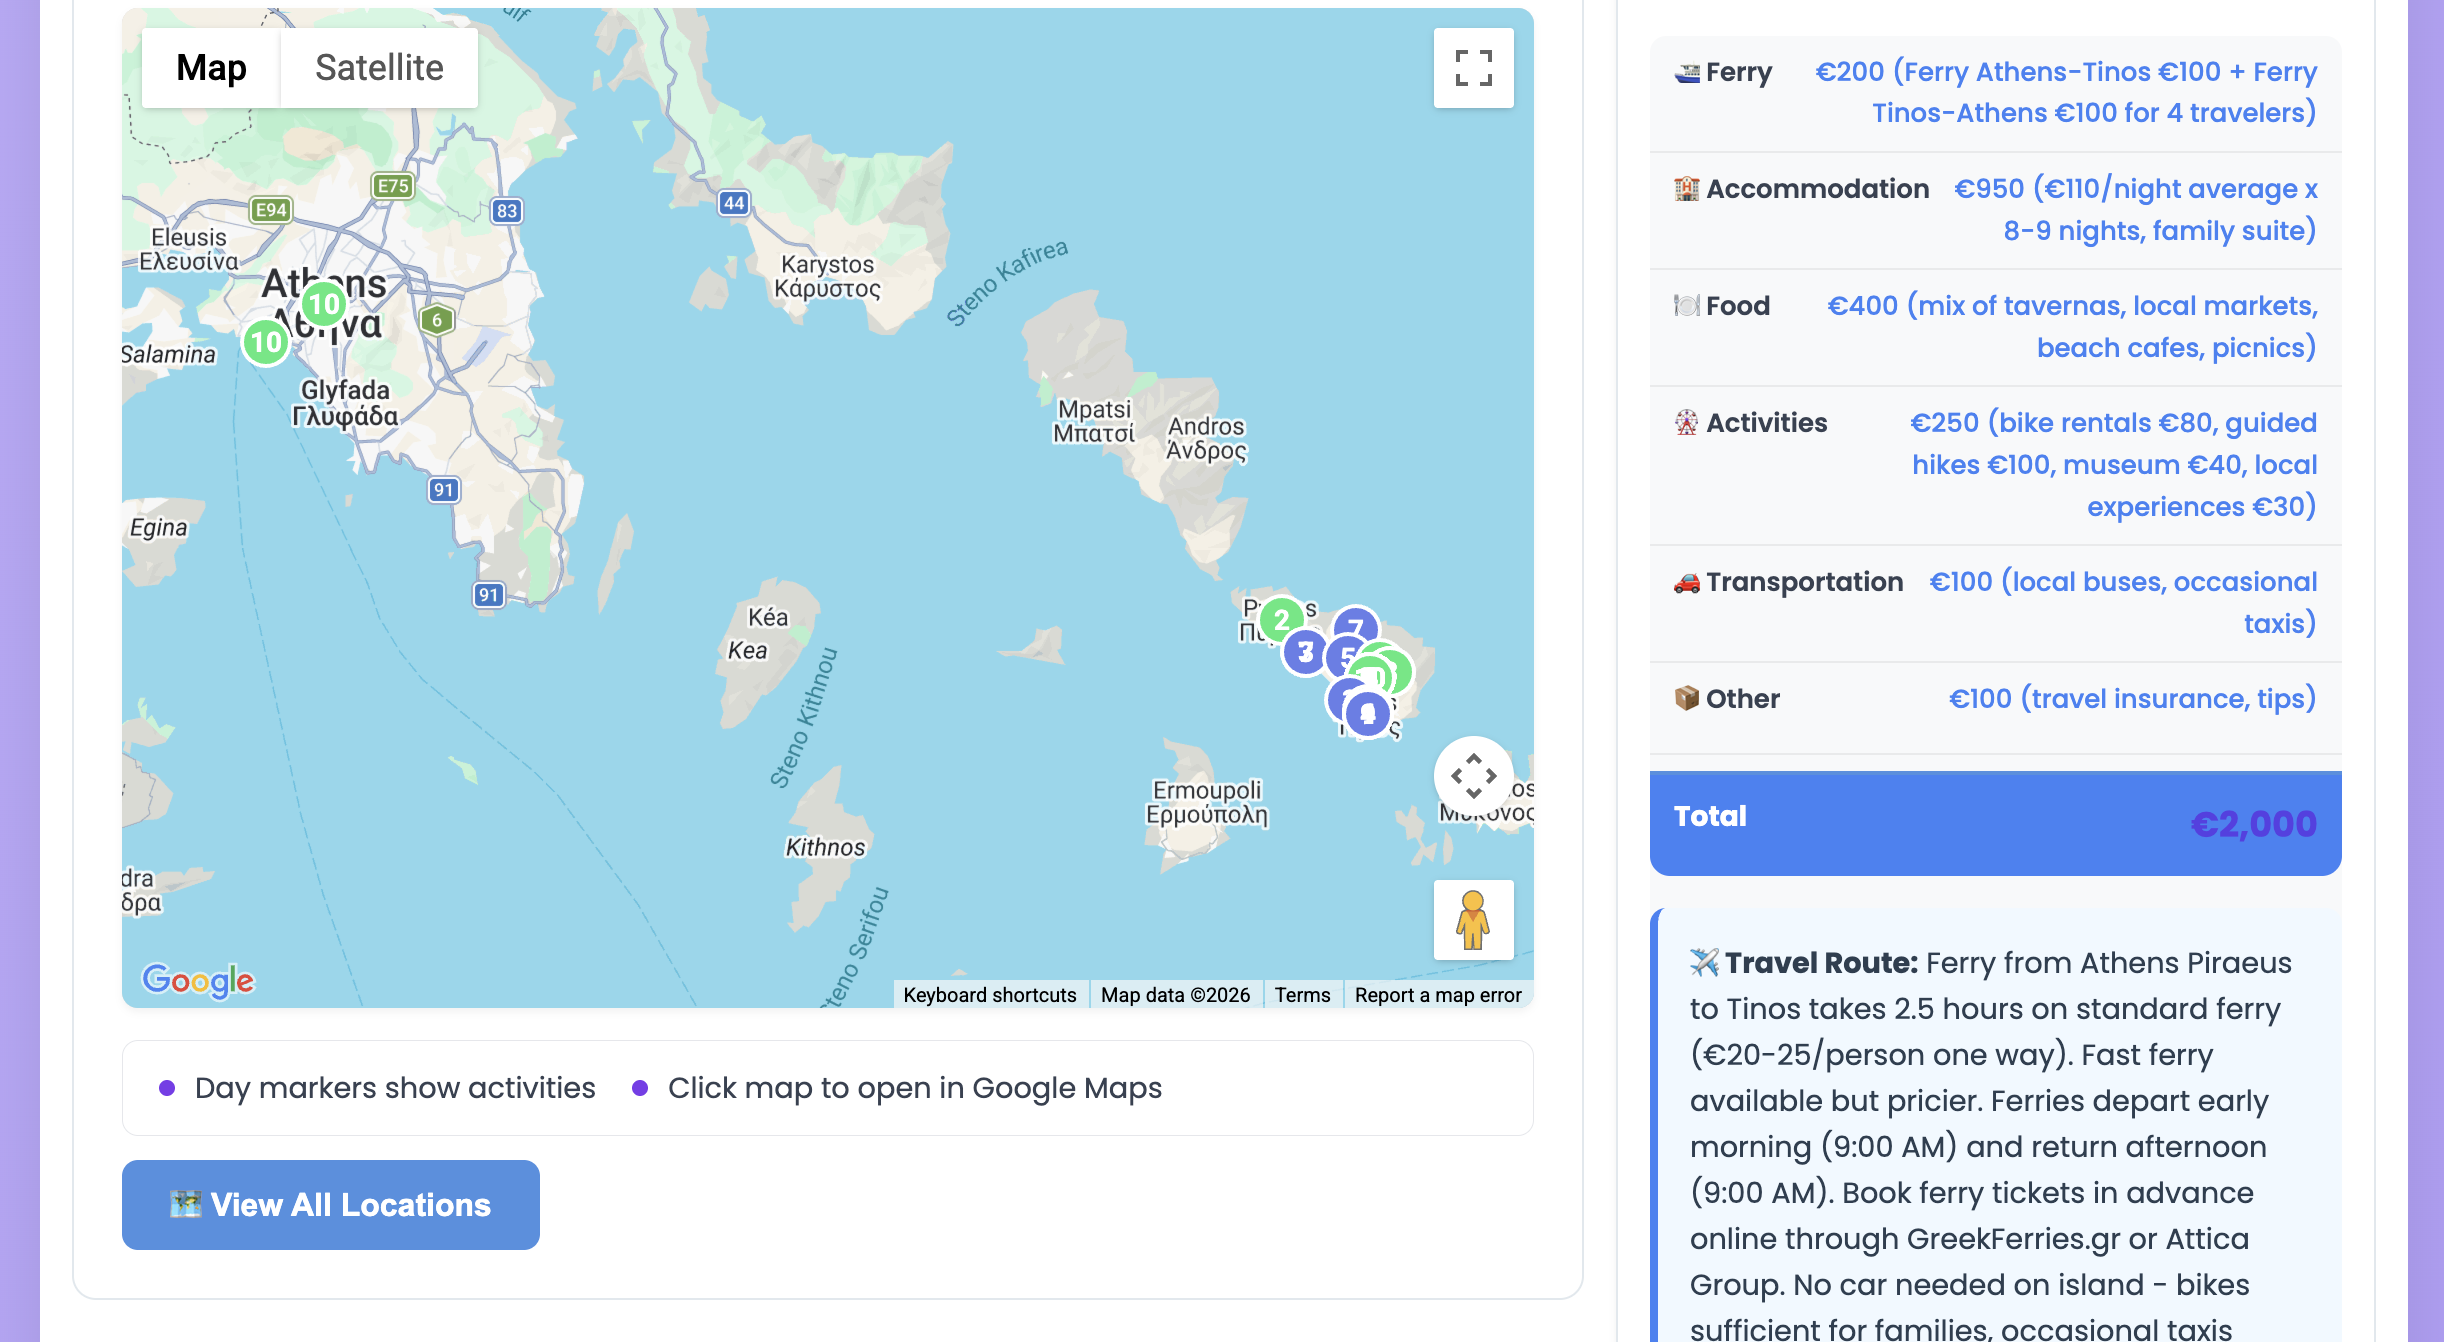Screen dimensions: 2444x1342
Task: Select the blue day 5 map marker
Action: (x=1346, y=656)
